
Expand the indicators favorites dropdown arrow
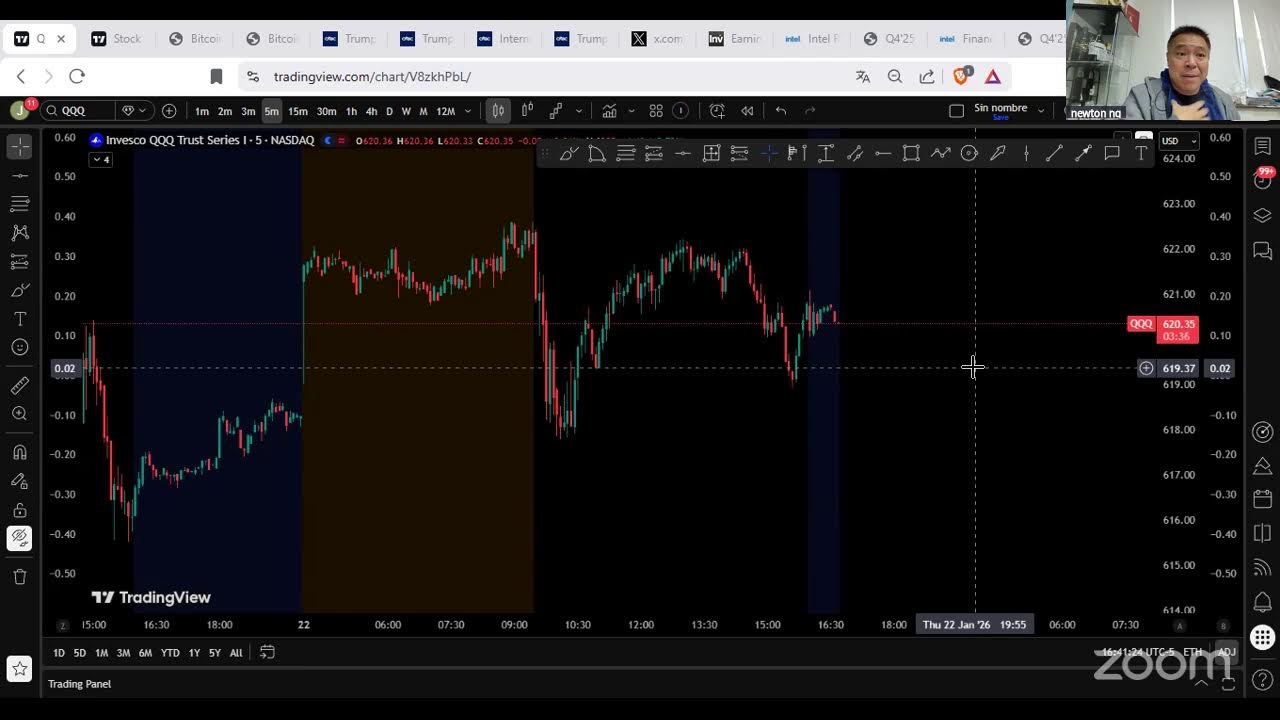pyautogui.click(x=631, y=111)
